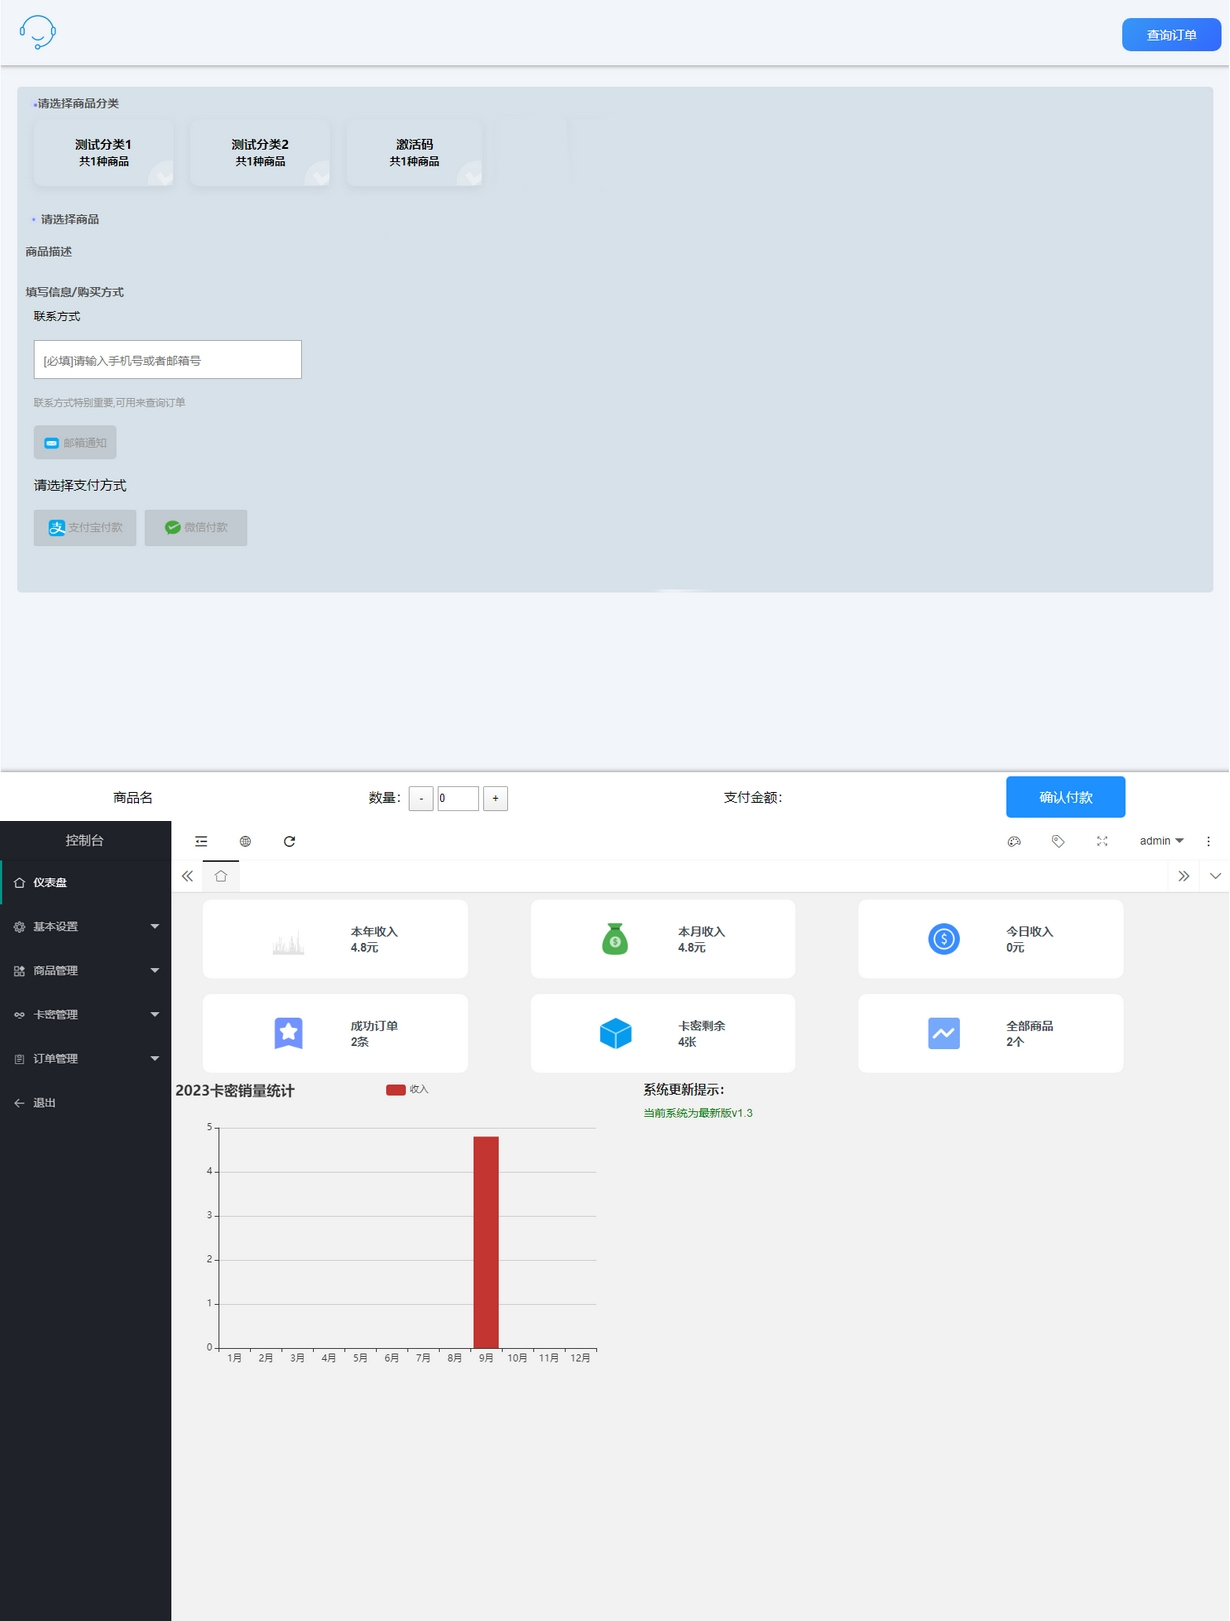Select the 微信付款 payment option
The height and width of the screenshot is (1621, 1230).
(196, 527)
